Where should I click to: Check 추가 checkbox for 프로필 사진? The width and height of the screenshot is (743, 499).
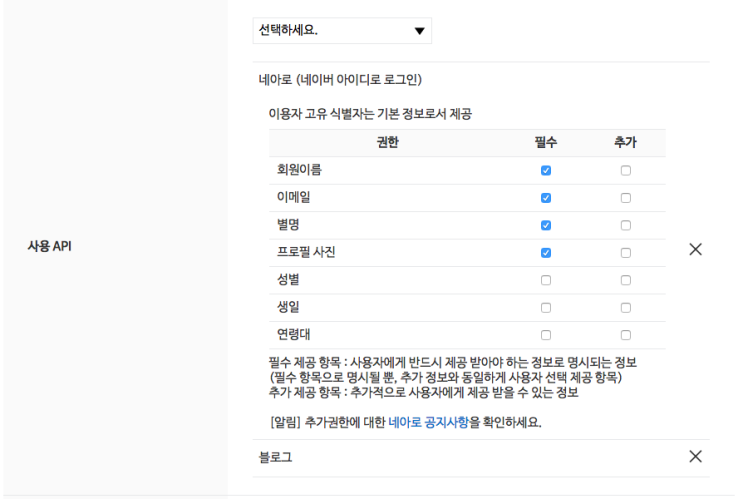click(x=625, y=253)
